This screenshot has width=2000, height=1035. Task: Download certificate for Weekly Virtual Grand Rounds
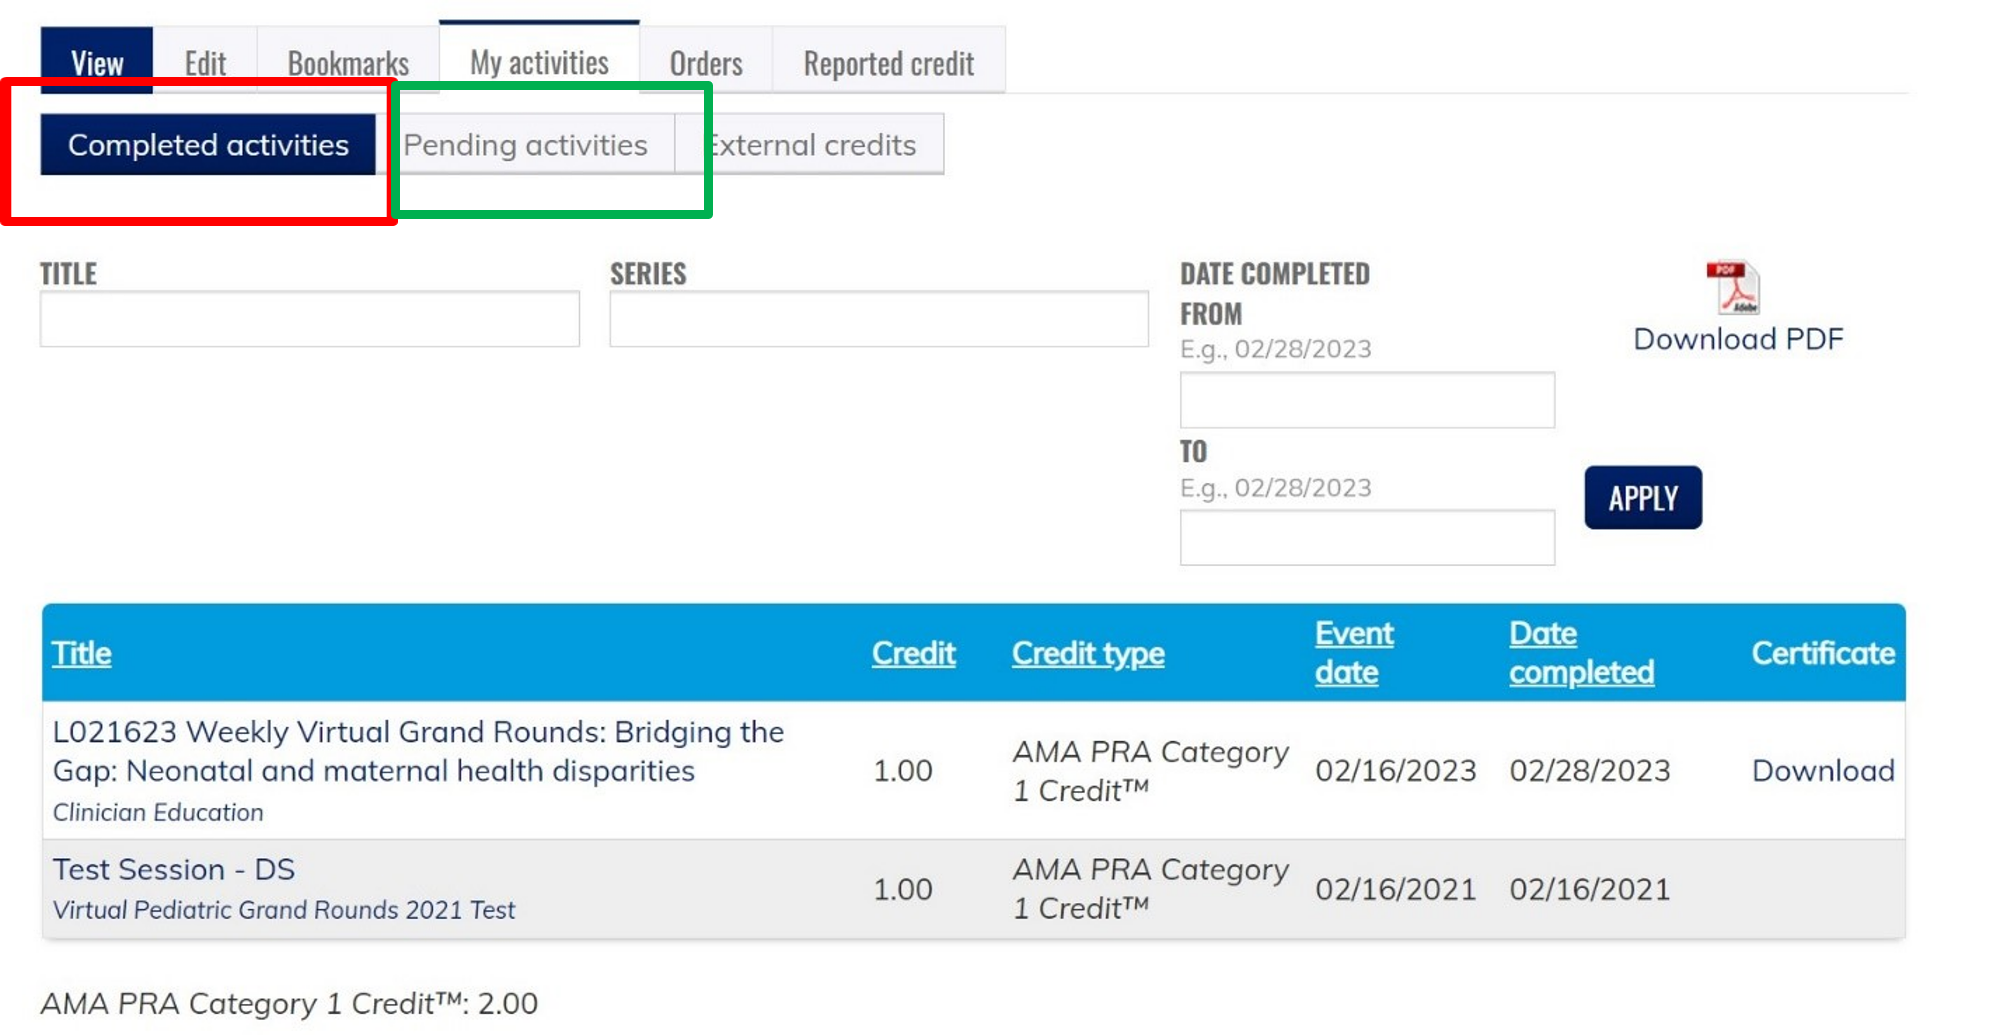point(1823,770)
